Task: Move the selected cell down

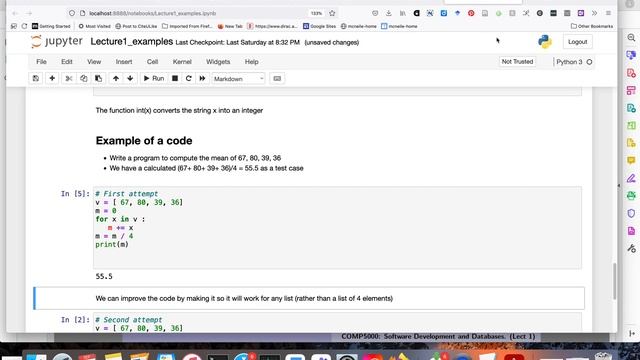Action: click(x=130, y=78)
